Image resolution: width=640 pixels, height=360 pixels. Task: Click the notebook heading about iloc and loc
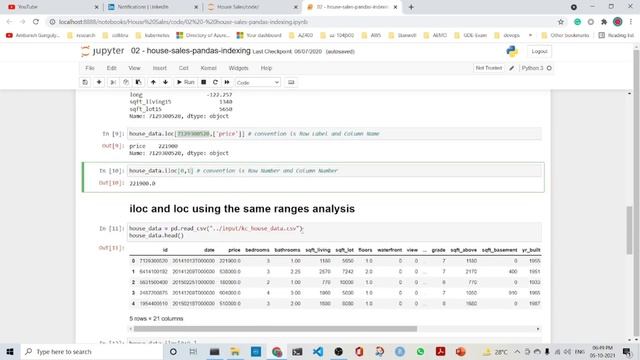tap(242, 209)
